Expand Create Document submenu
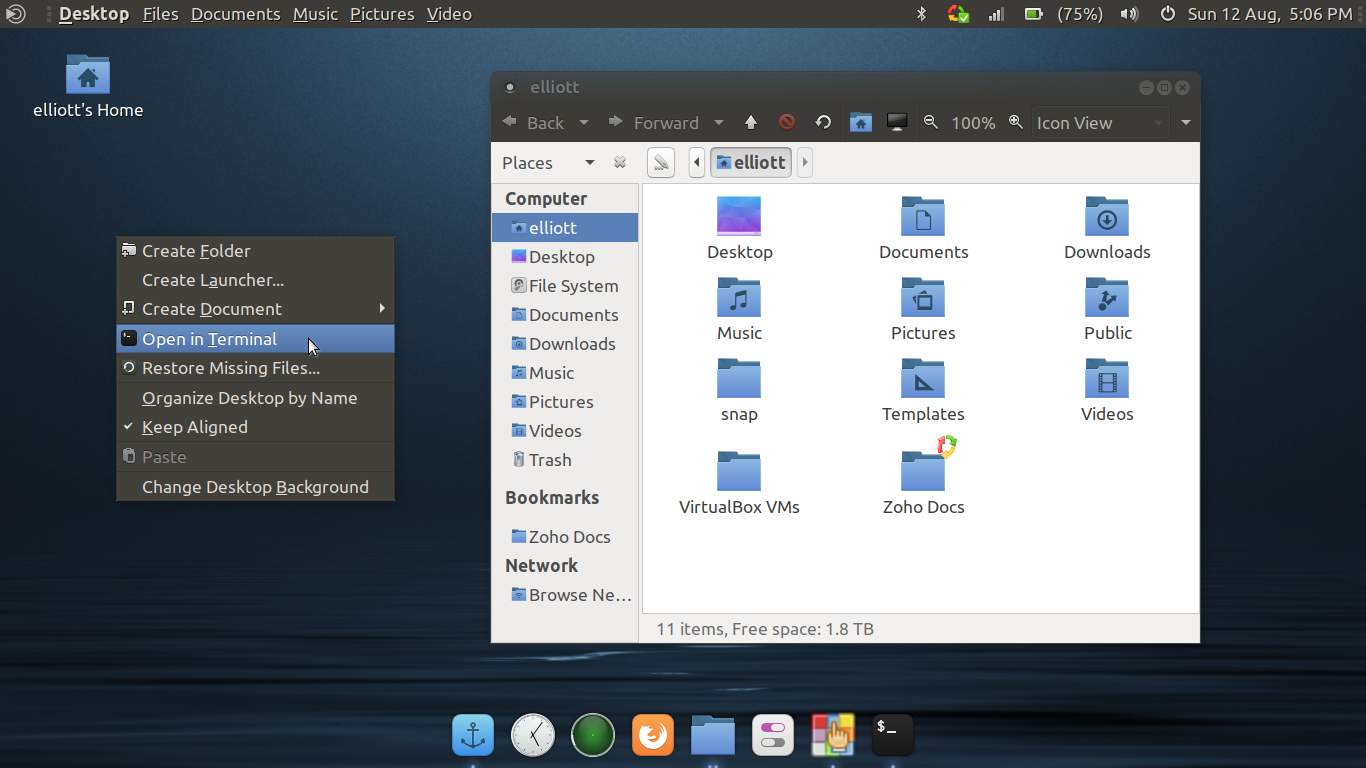 pos(255,309)
